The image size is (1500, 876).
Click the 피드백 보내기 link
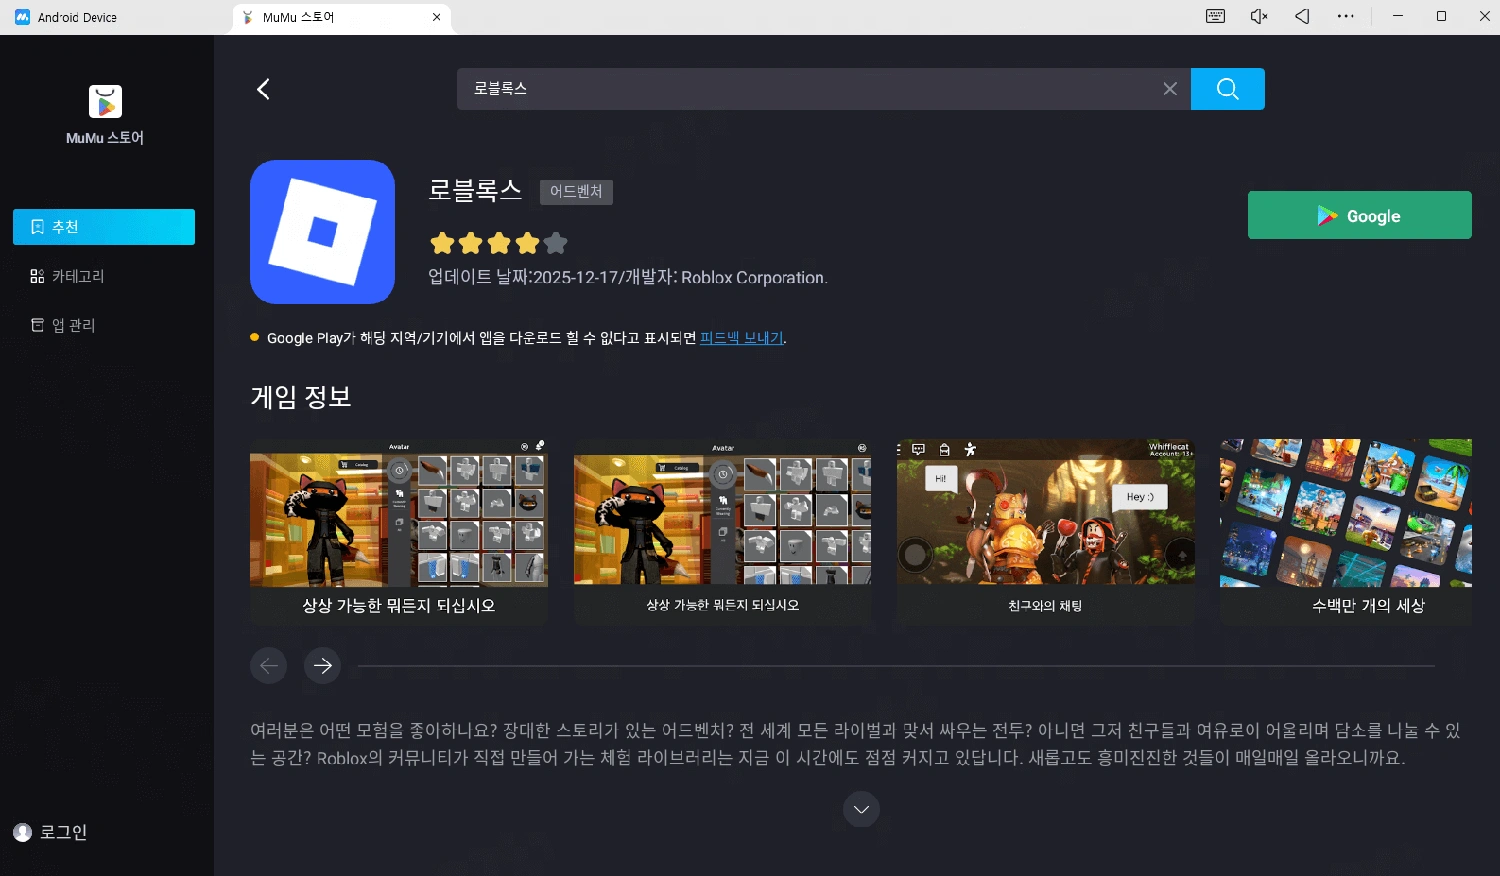click(741, 338)
